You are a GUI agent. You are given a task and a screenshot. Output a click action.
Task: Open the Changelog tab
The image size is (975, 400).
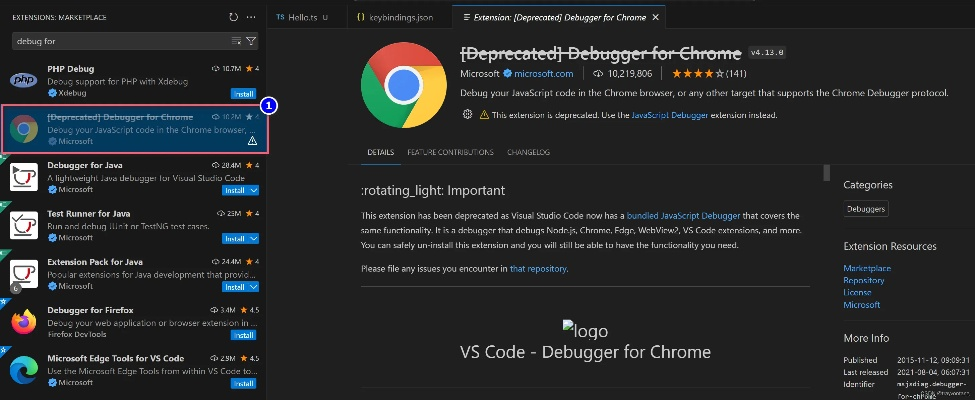[x=529, y=152]
